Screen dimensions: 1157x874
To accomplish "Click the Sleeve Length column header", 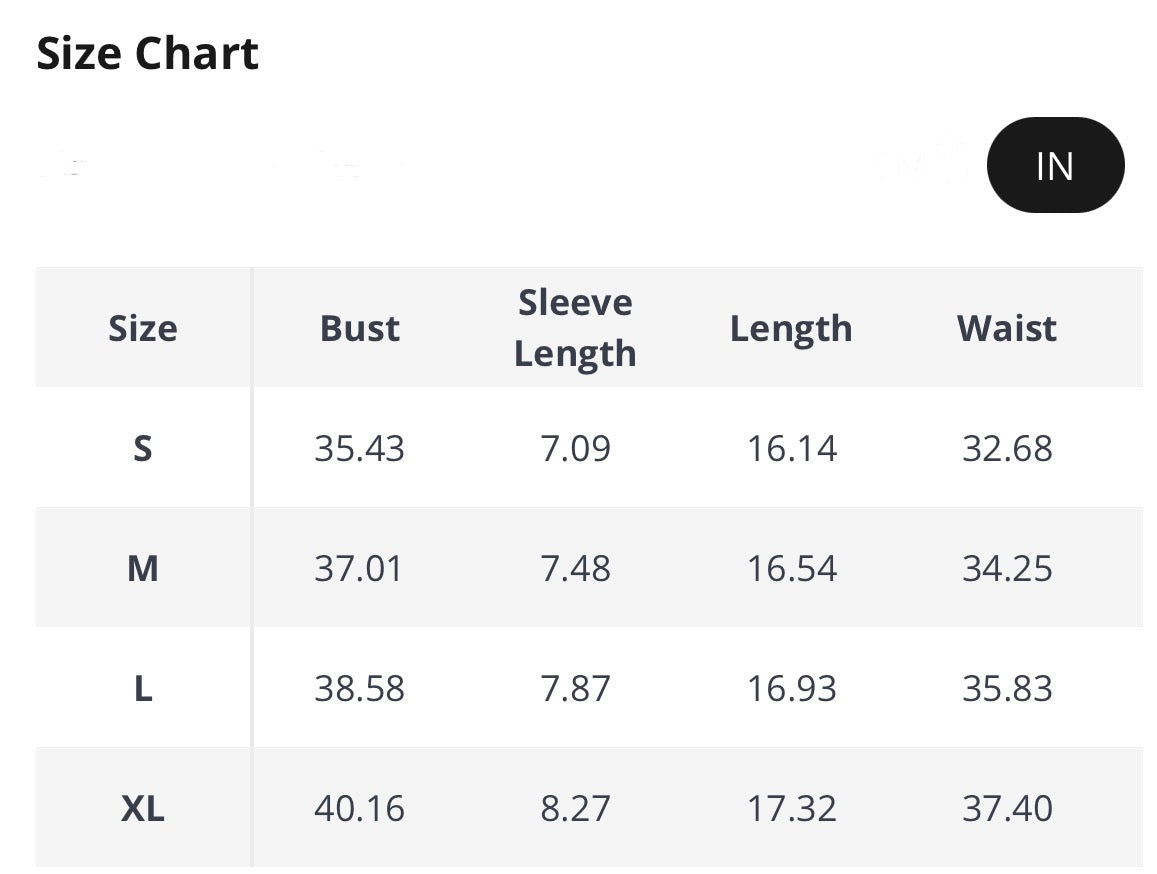I will 575,328.
